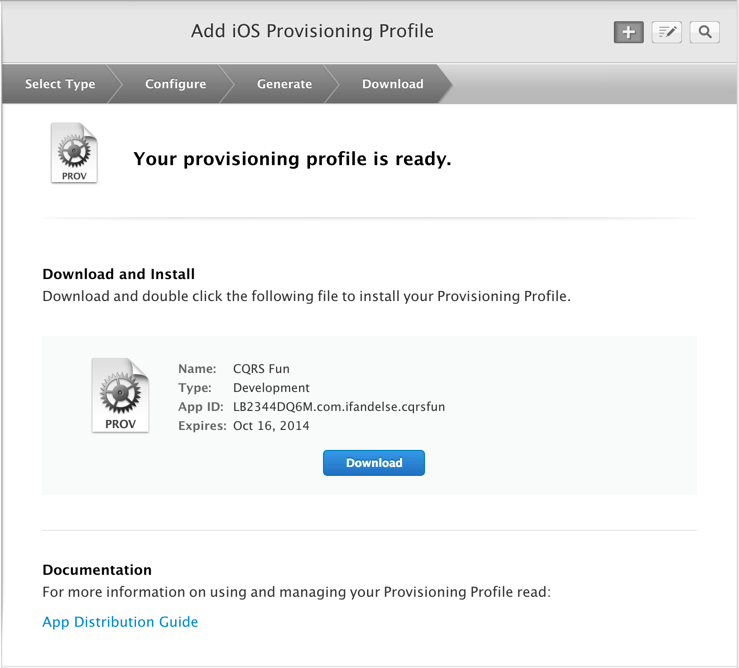Click the 'Your provisioning profile is ready' heading

coord(292,159)
